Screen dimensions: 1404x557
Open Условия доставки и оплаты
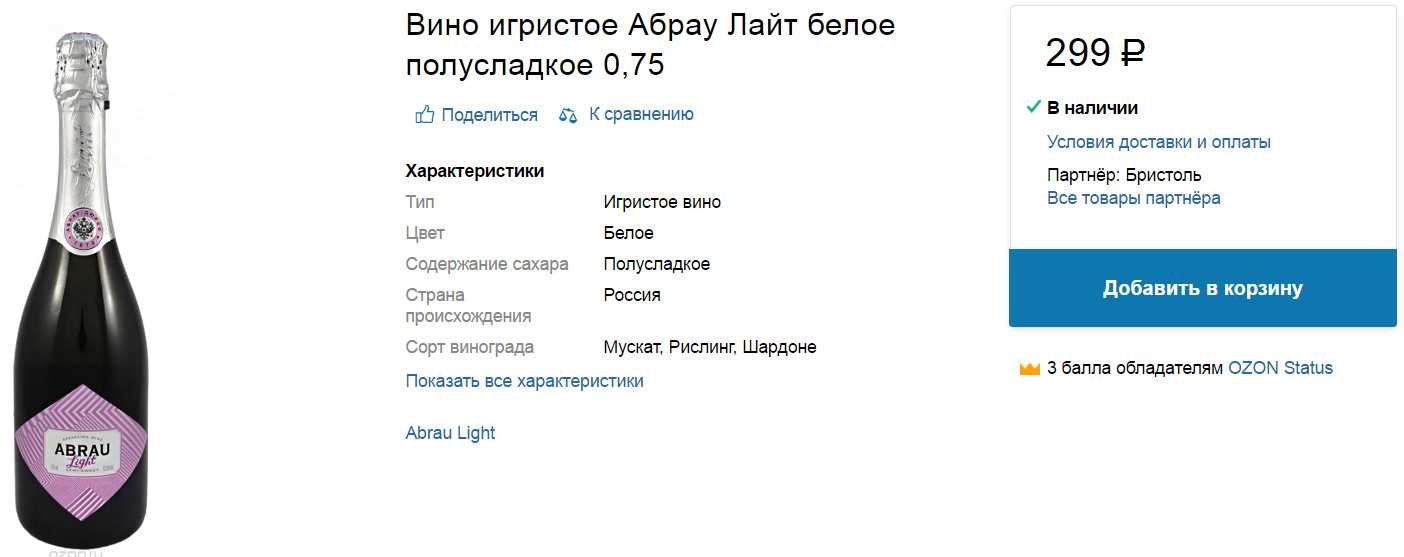(1159, 142)
